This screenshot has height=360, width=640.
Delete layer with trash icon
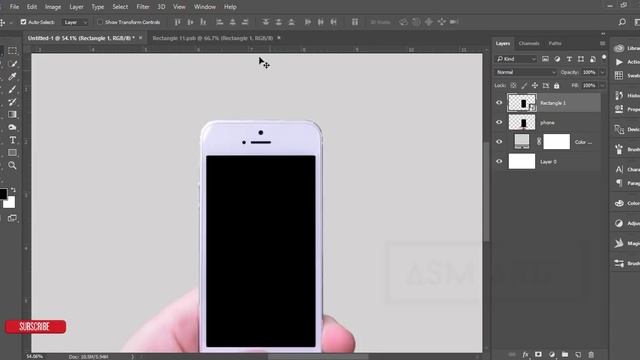click(591, 354)
